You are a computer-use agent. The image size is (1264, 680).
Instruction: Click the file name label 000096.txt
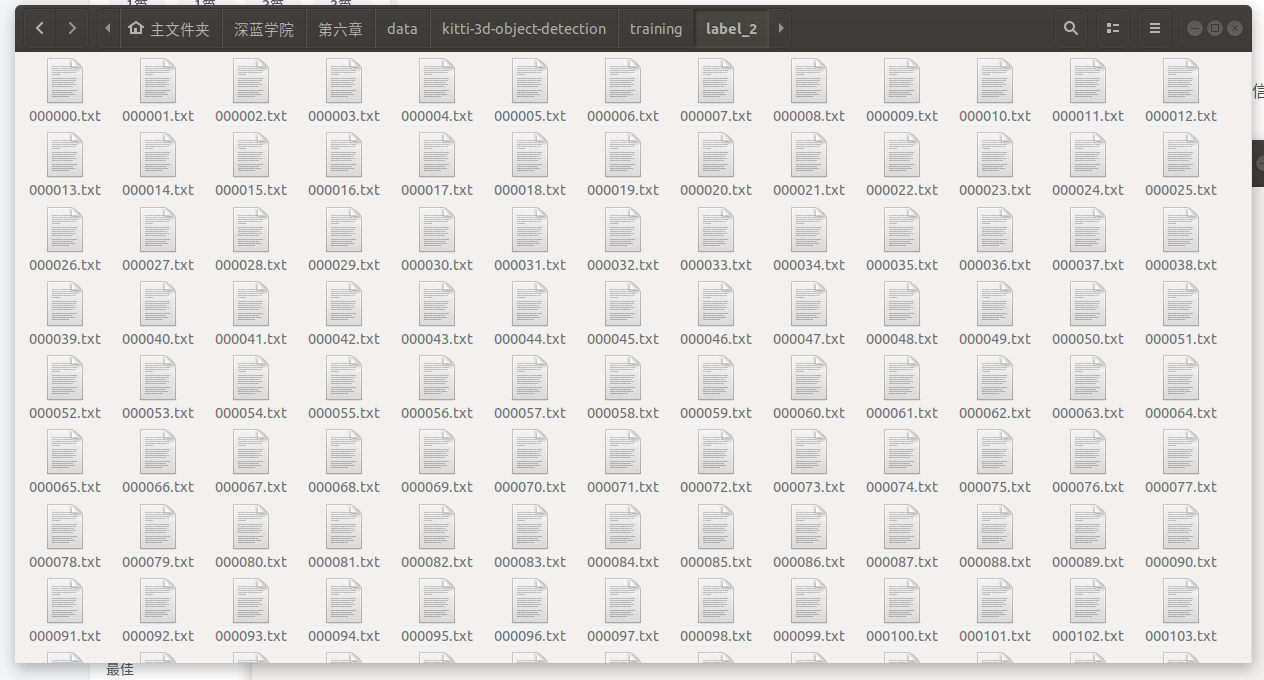click(x=530, y=636)
